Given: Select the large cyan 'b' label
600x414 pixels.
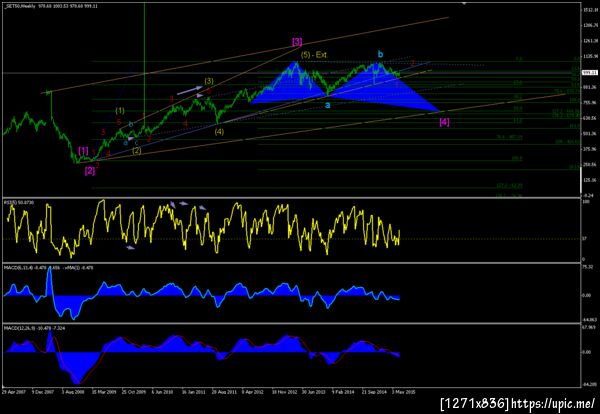Looking at the screenshot, I should click(380, 54).
